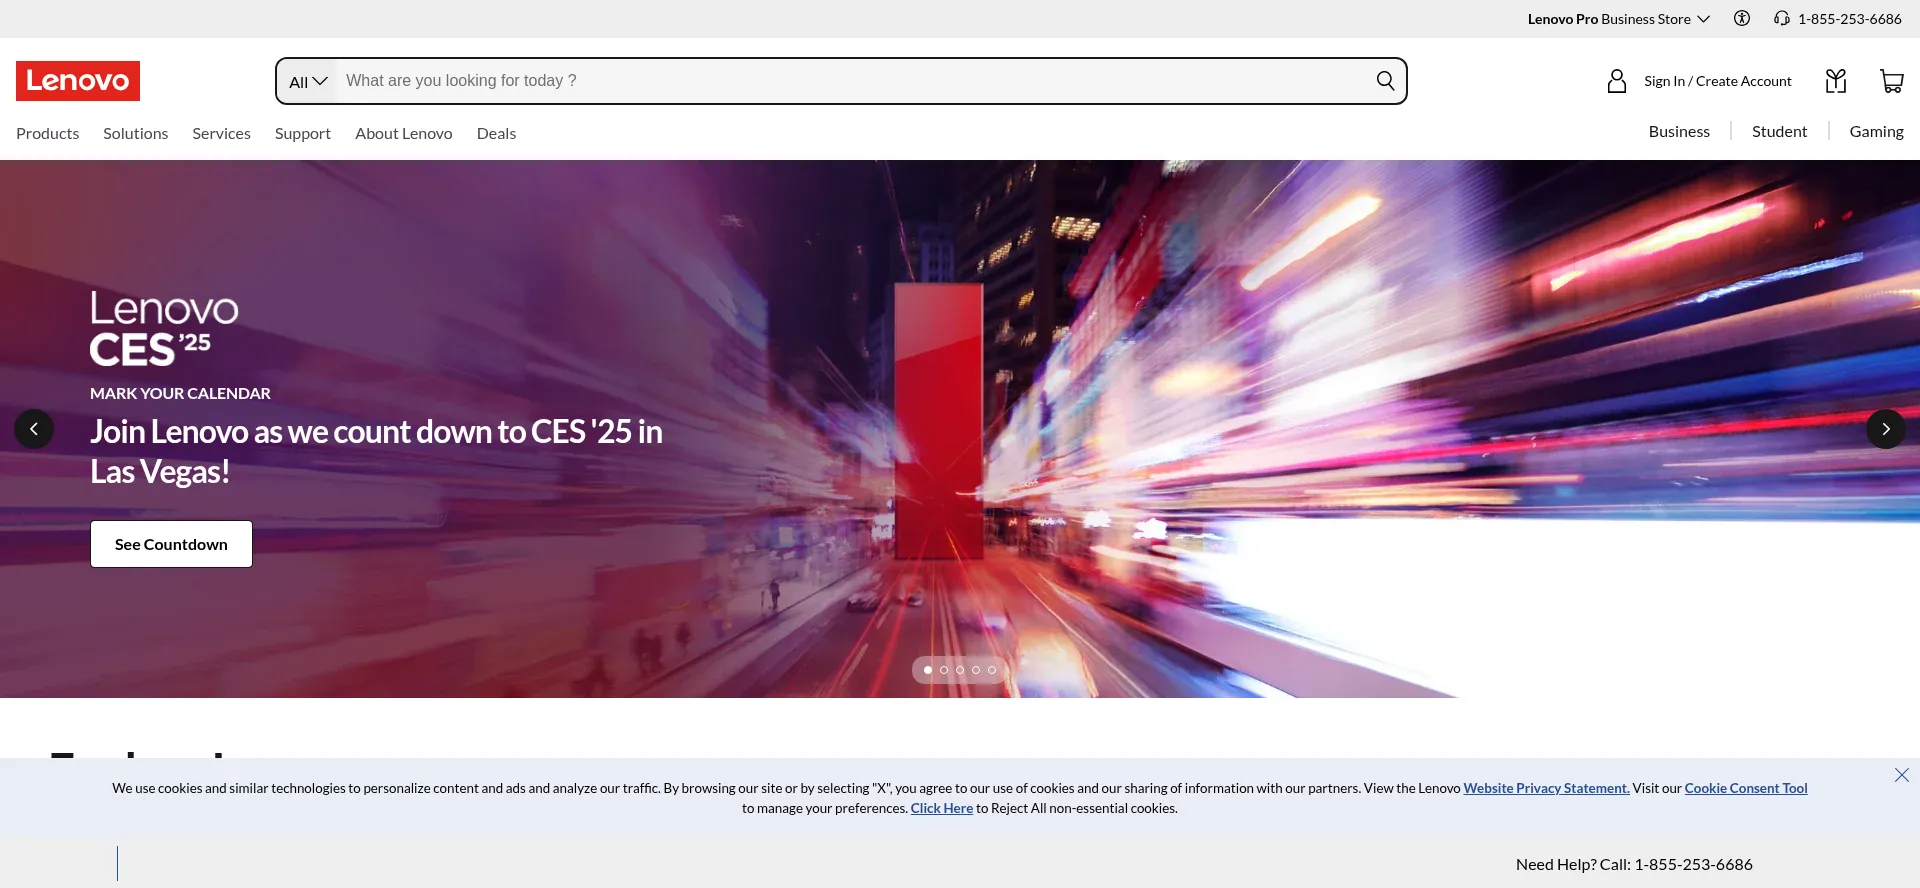The height and width of the screenshot is (888, 1920).
Task: Click Need Help? Call number at bottom
Action: click(x=1634, y=864)
